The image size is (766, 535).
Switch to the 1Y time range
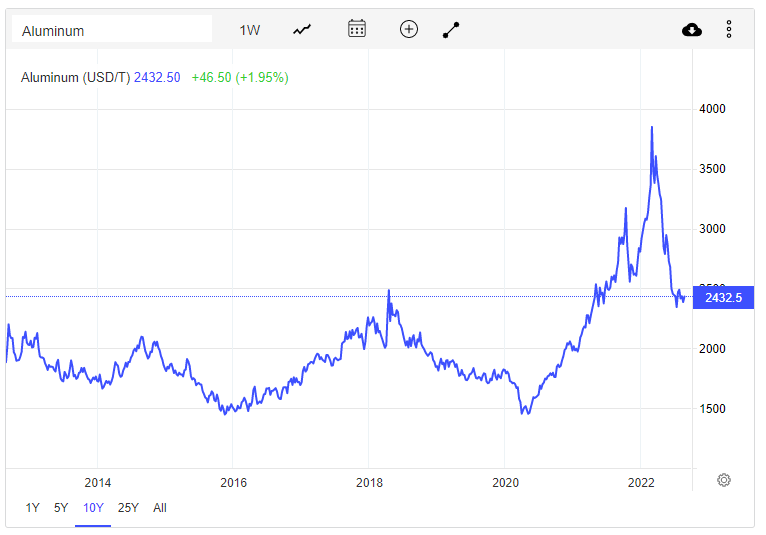click(x=32, y=508)
